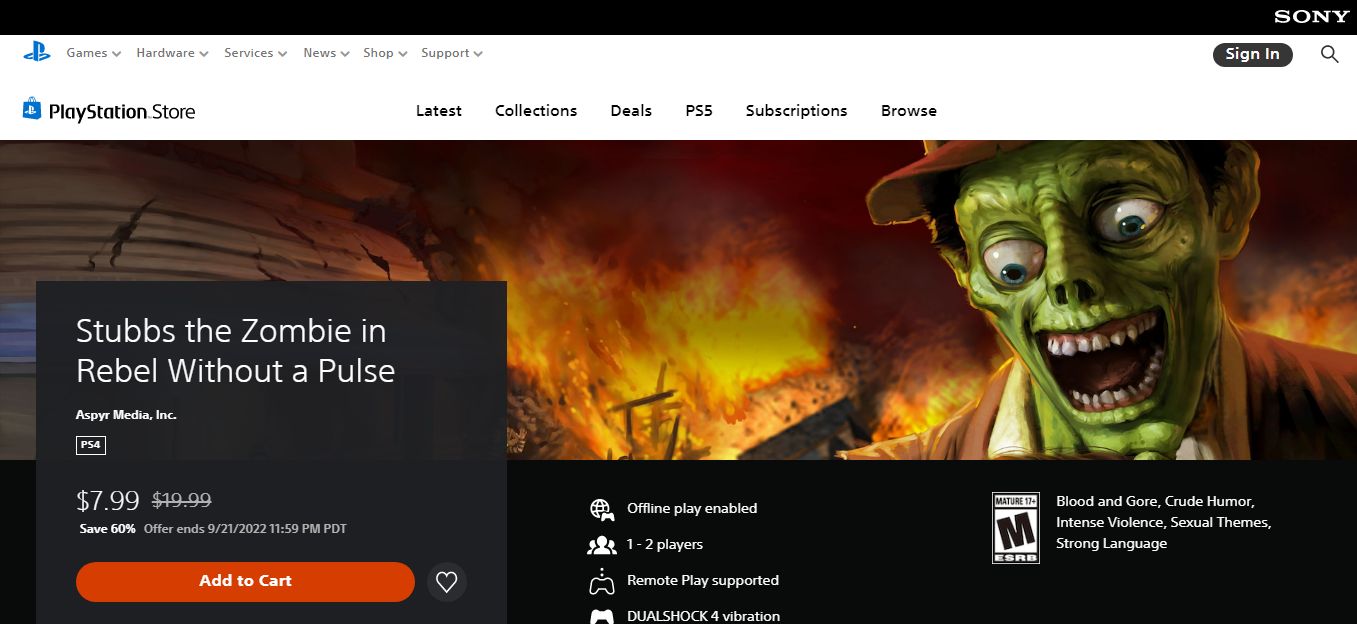Viewport: 1357px width, 624px height.
Task: Click the Offline play enabled text
Action: coord(692,509)
